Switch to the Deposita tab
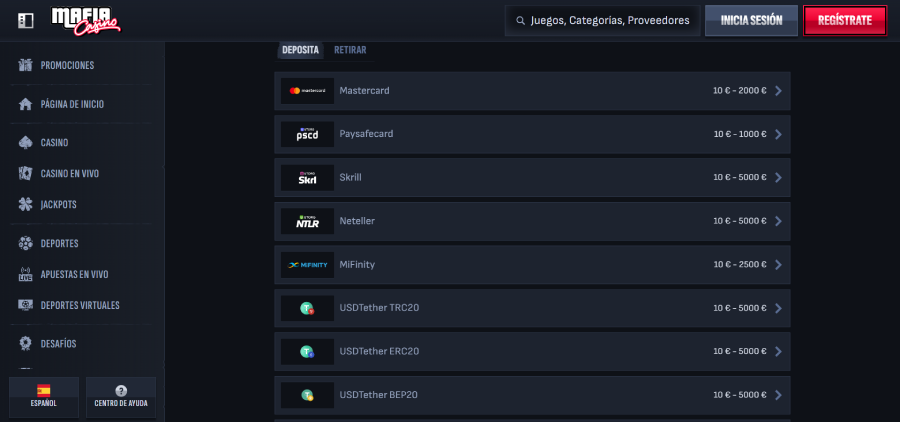The height and width of the screenshot is (422, 900). coord(300,50)
